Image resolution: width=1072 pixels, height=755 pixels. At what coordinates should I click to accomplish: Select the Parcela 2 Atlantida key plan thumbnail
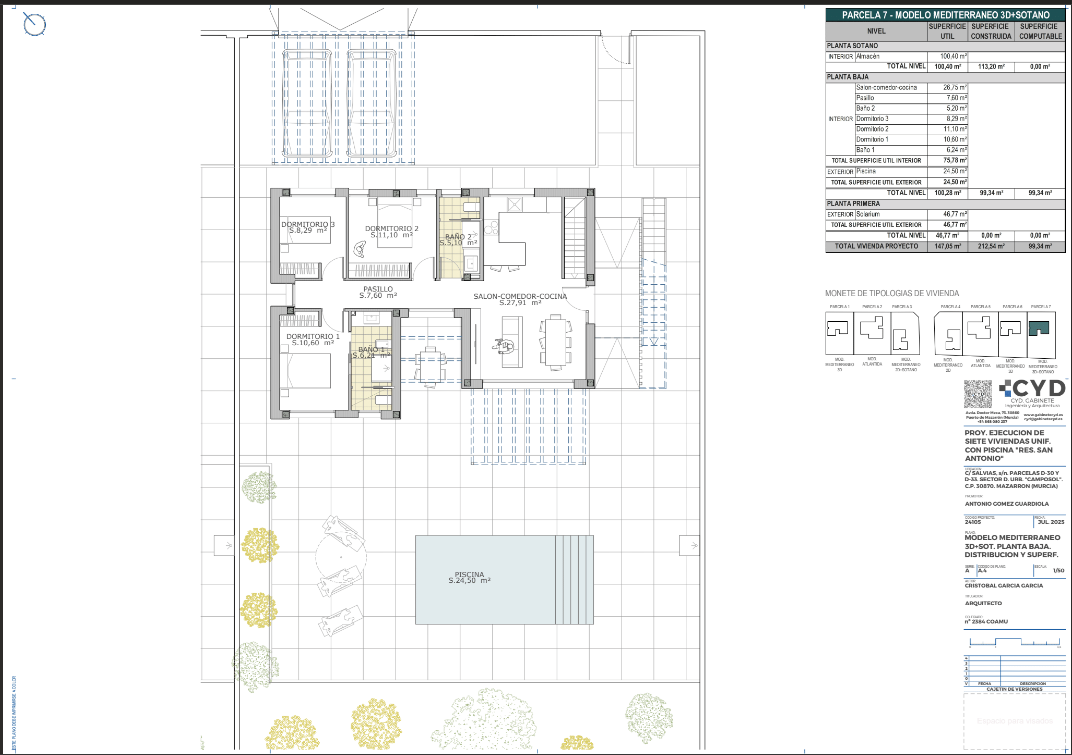[x=872, y=333]
